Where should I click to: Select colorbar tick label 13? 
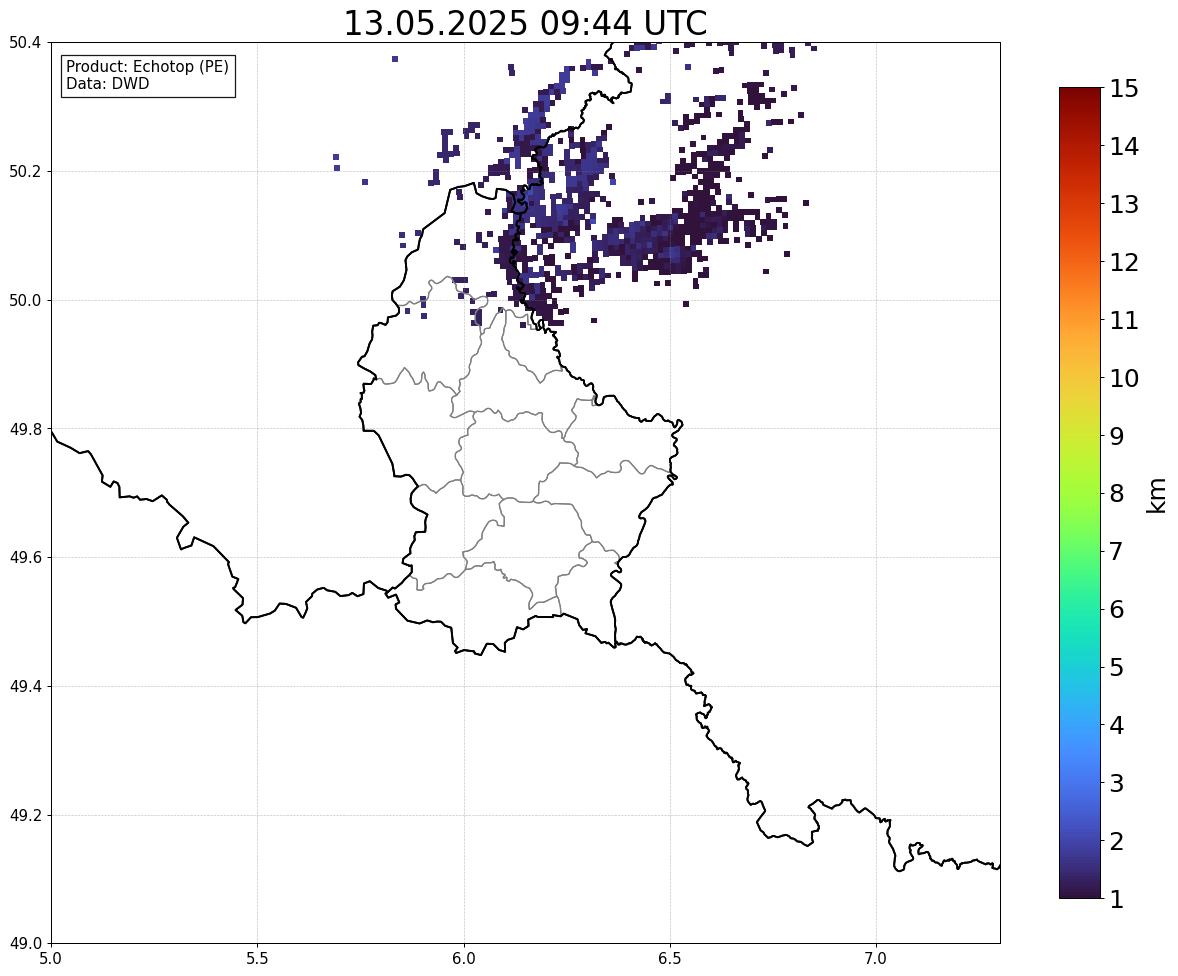coord(1124,204)
